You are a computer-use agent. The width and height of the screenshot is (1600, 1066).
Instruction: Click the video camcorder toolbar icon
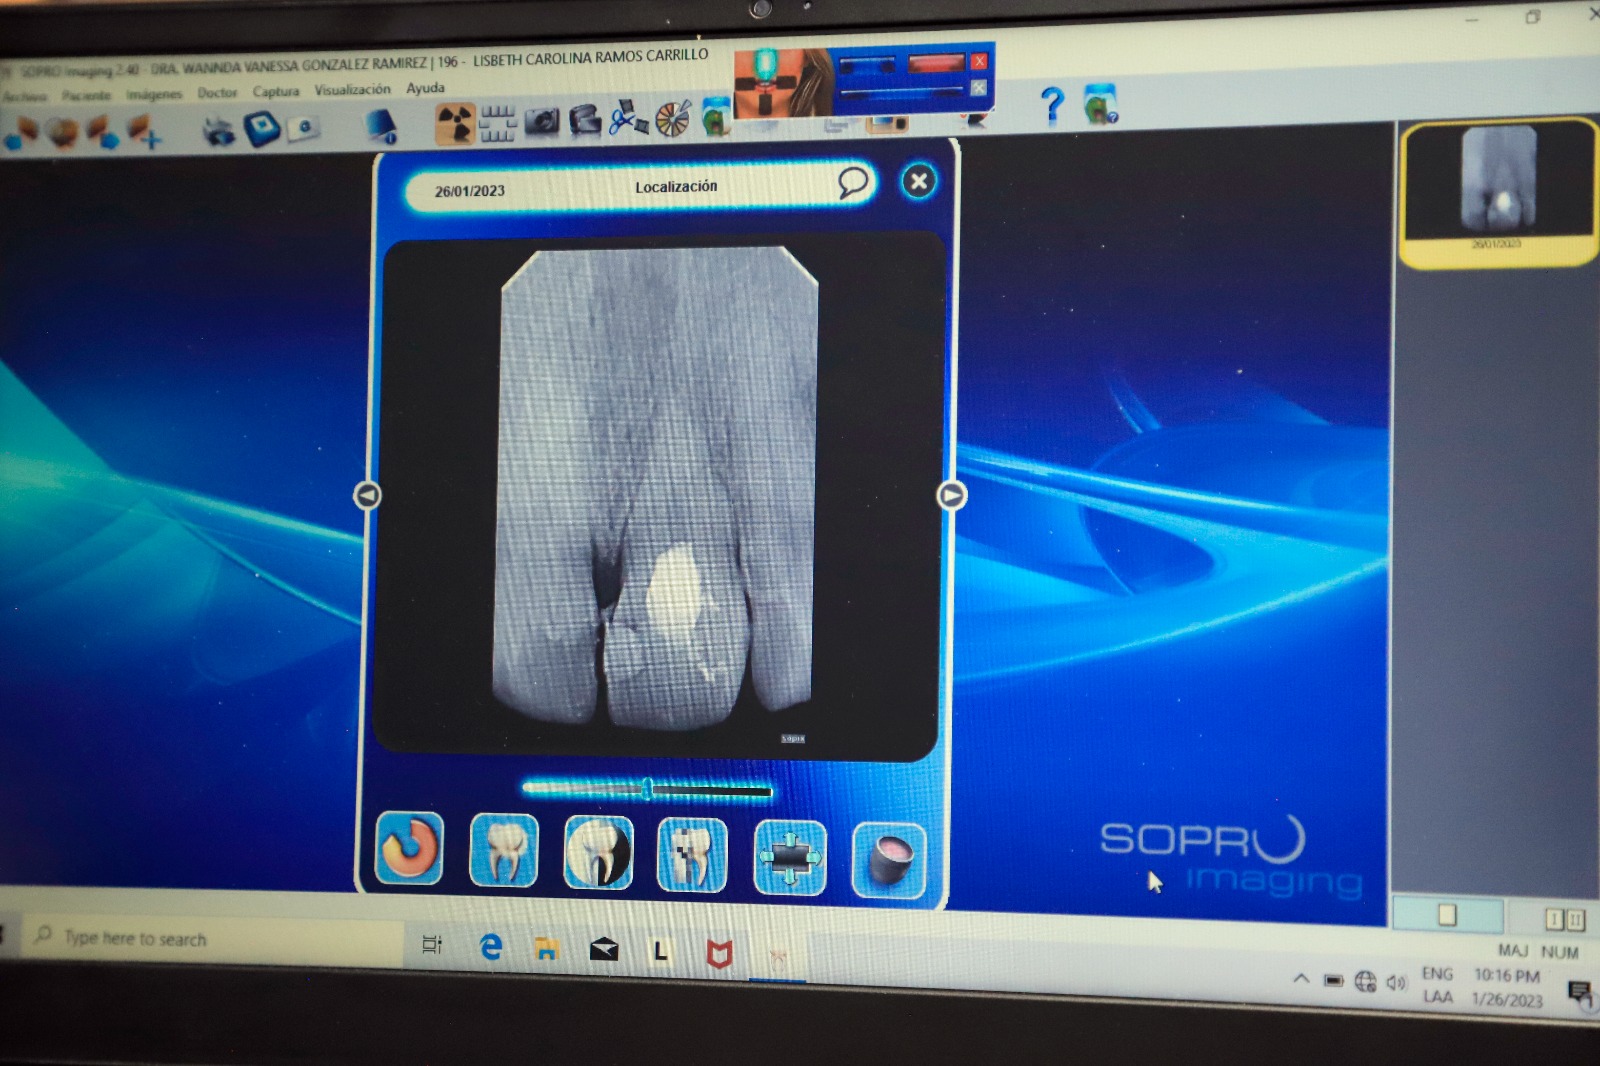click(x=585, y=121)
